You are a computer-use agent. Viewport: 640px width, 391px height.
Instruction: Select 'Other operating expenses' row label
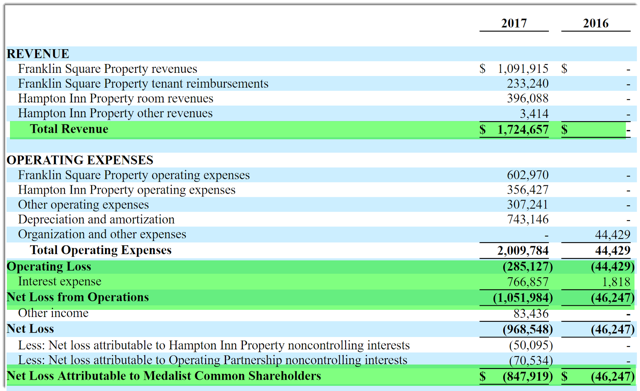pos(83,205)
